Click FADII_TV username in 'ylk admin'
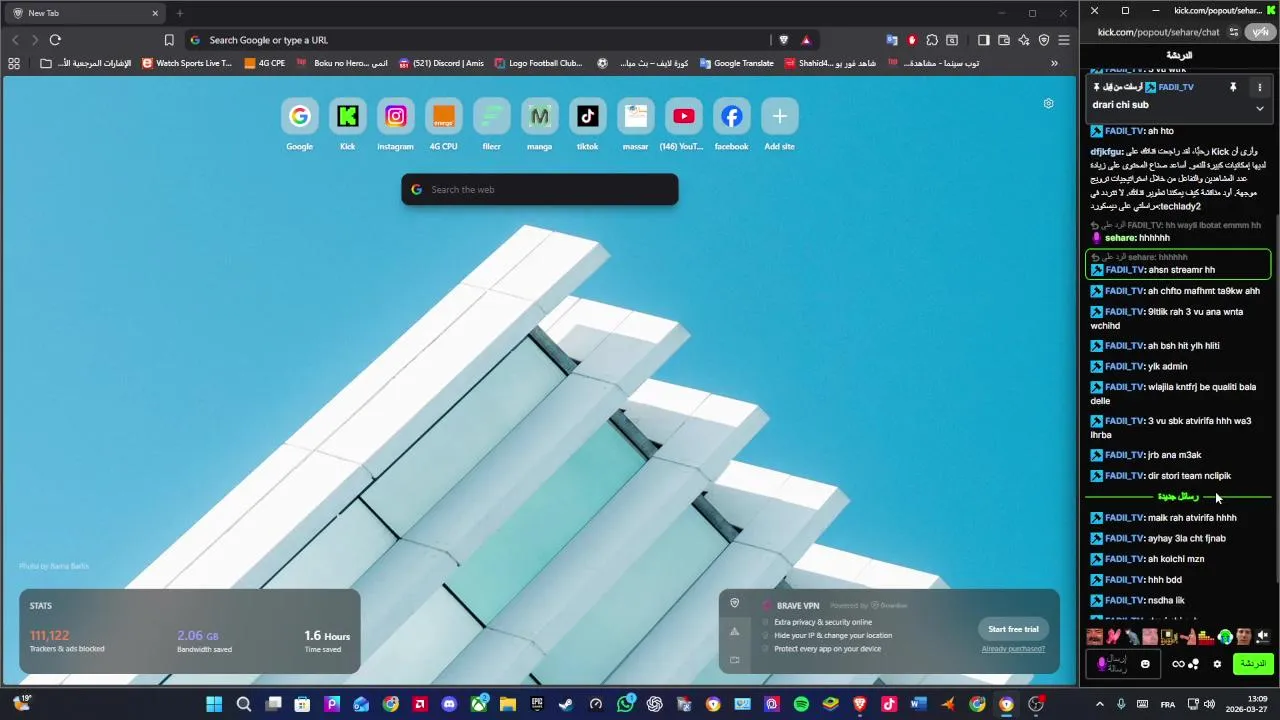Viewport: 1280px width, 720px height. pyautogui.click(x=1124, y=366)
